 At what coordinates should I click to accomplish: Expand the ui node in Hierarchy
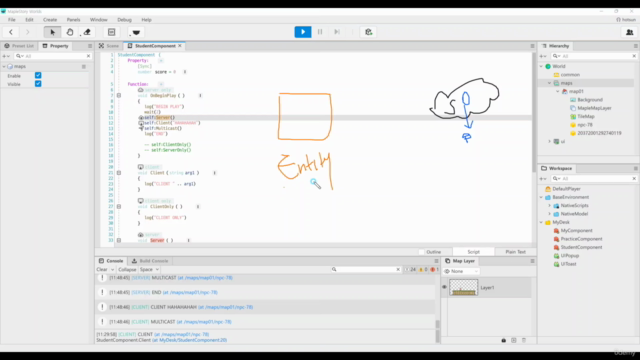[x=549, y=141]
